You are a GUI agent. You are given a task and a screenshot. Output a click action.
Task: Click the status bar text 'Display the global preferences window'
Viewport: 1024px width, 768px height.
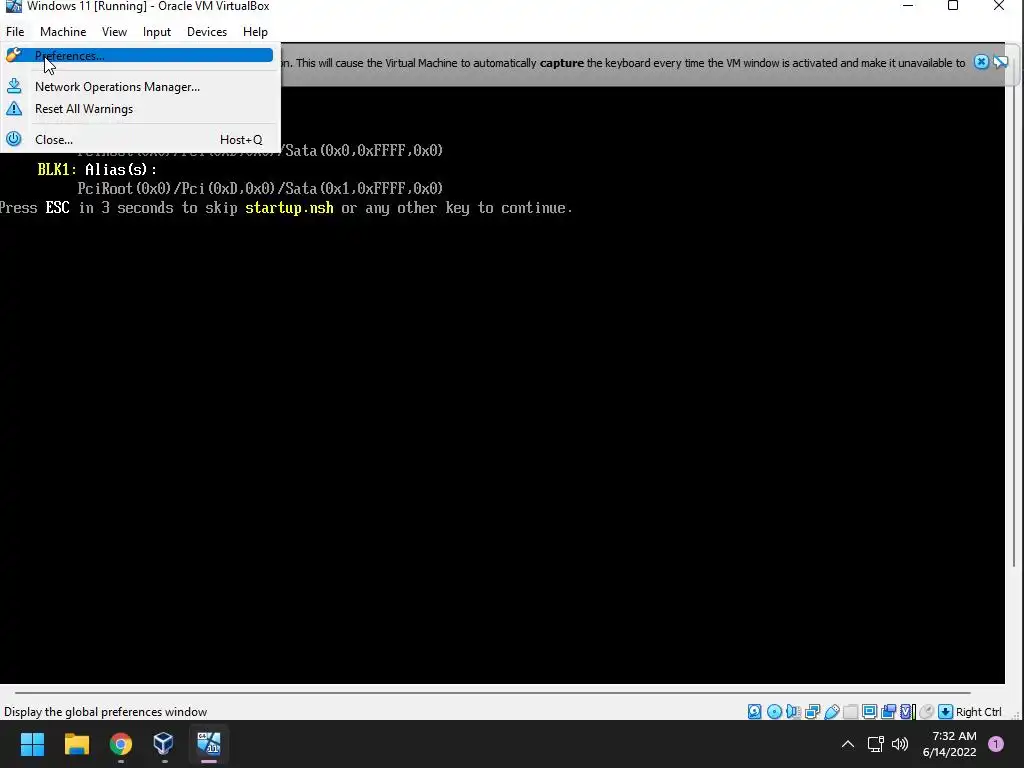click(105, 712)
